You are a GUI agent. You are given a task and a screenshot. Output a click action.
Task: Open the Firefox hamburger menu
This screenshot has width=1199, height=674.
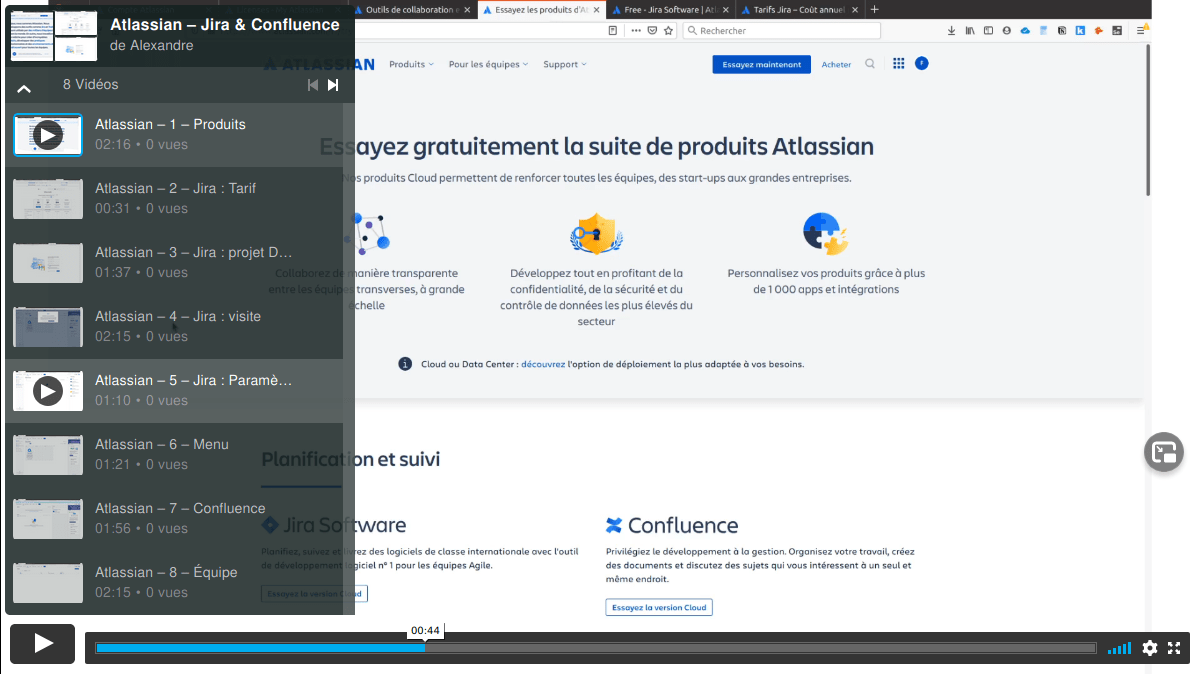tap(1141, 31)
